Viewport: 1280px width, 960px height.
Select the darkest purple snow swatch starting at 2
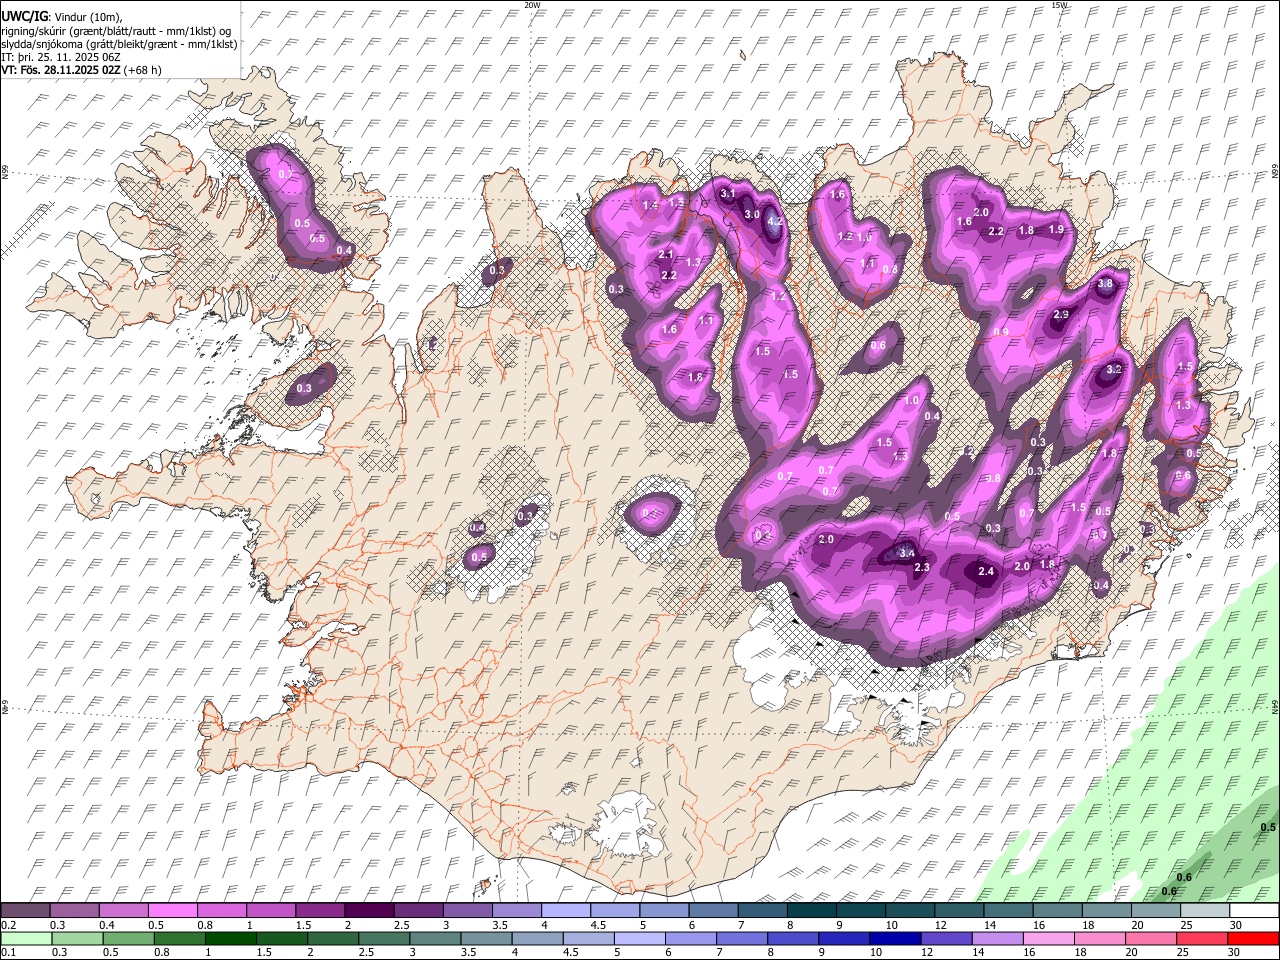pyautogui.click(x=368, y=911)
